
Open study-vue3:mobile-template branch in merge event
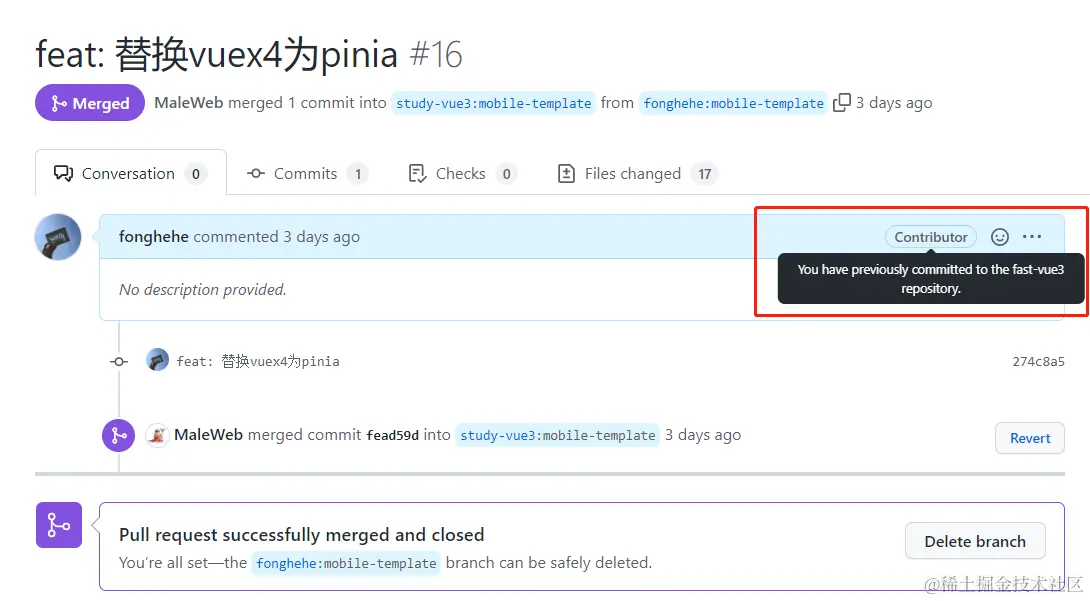(558, 435)
